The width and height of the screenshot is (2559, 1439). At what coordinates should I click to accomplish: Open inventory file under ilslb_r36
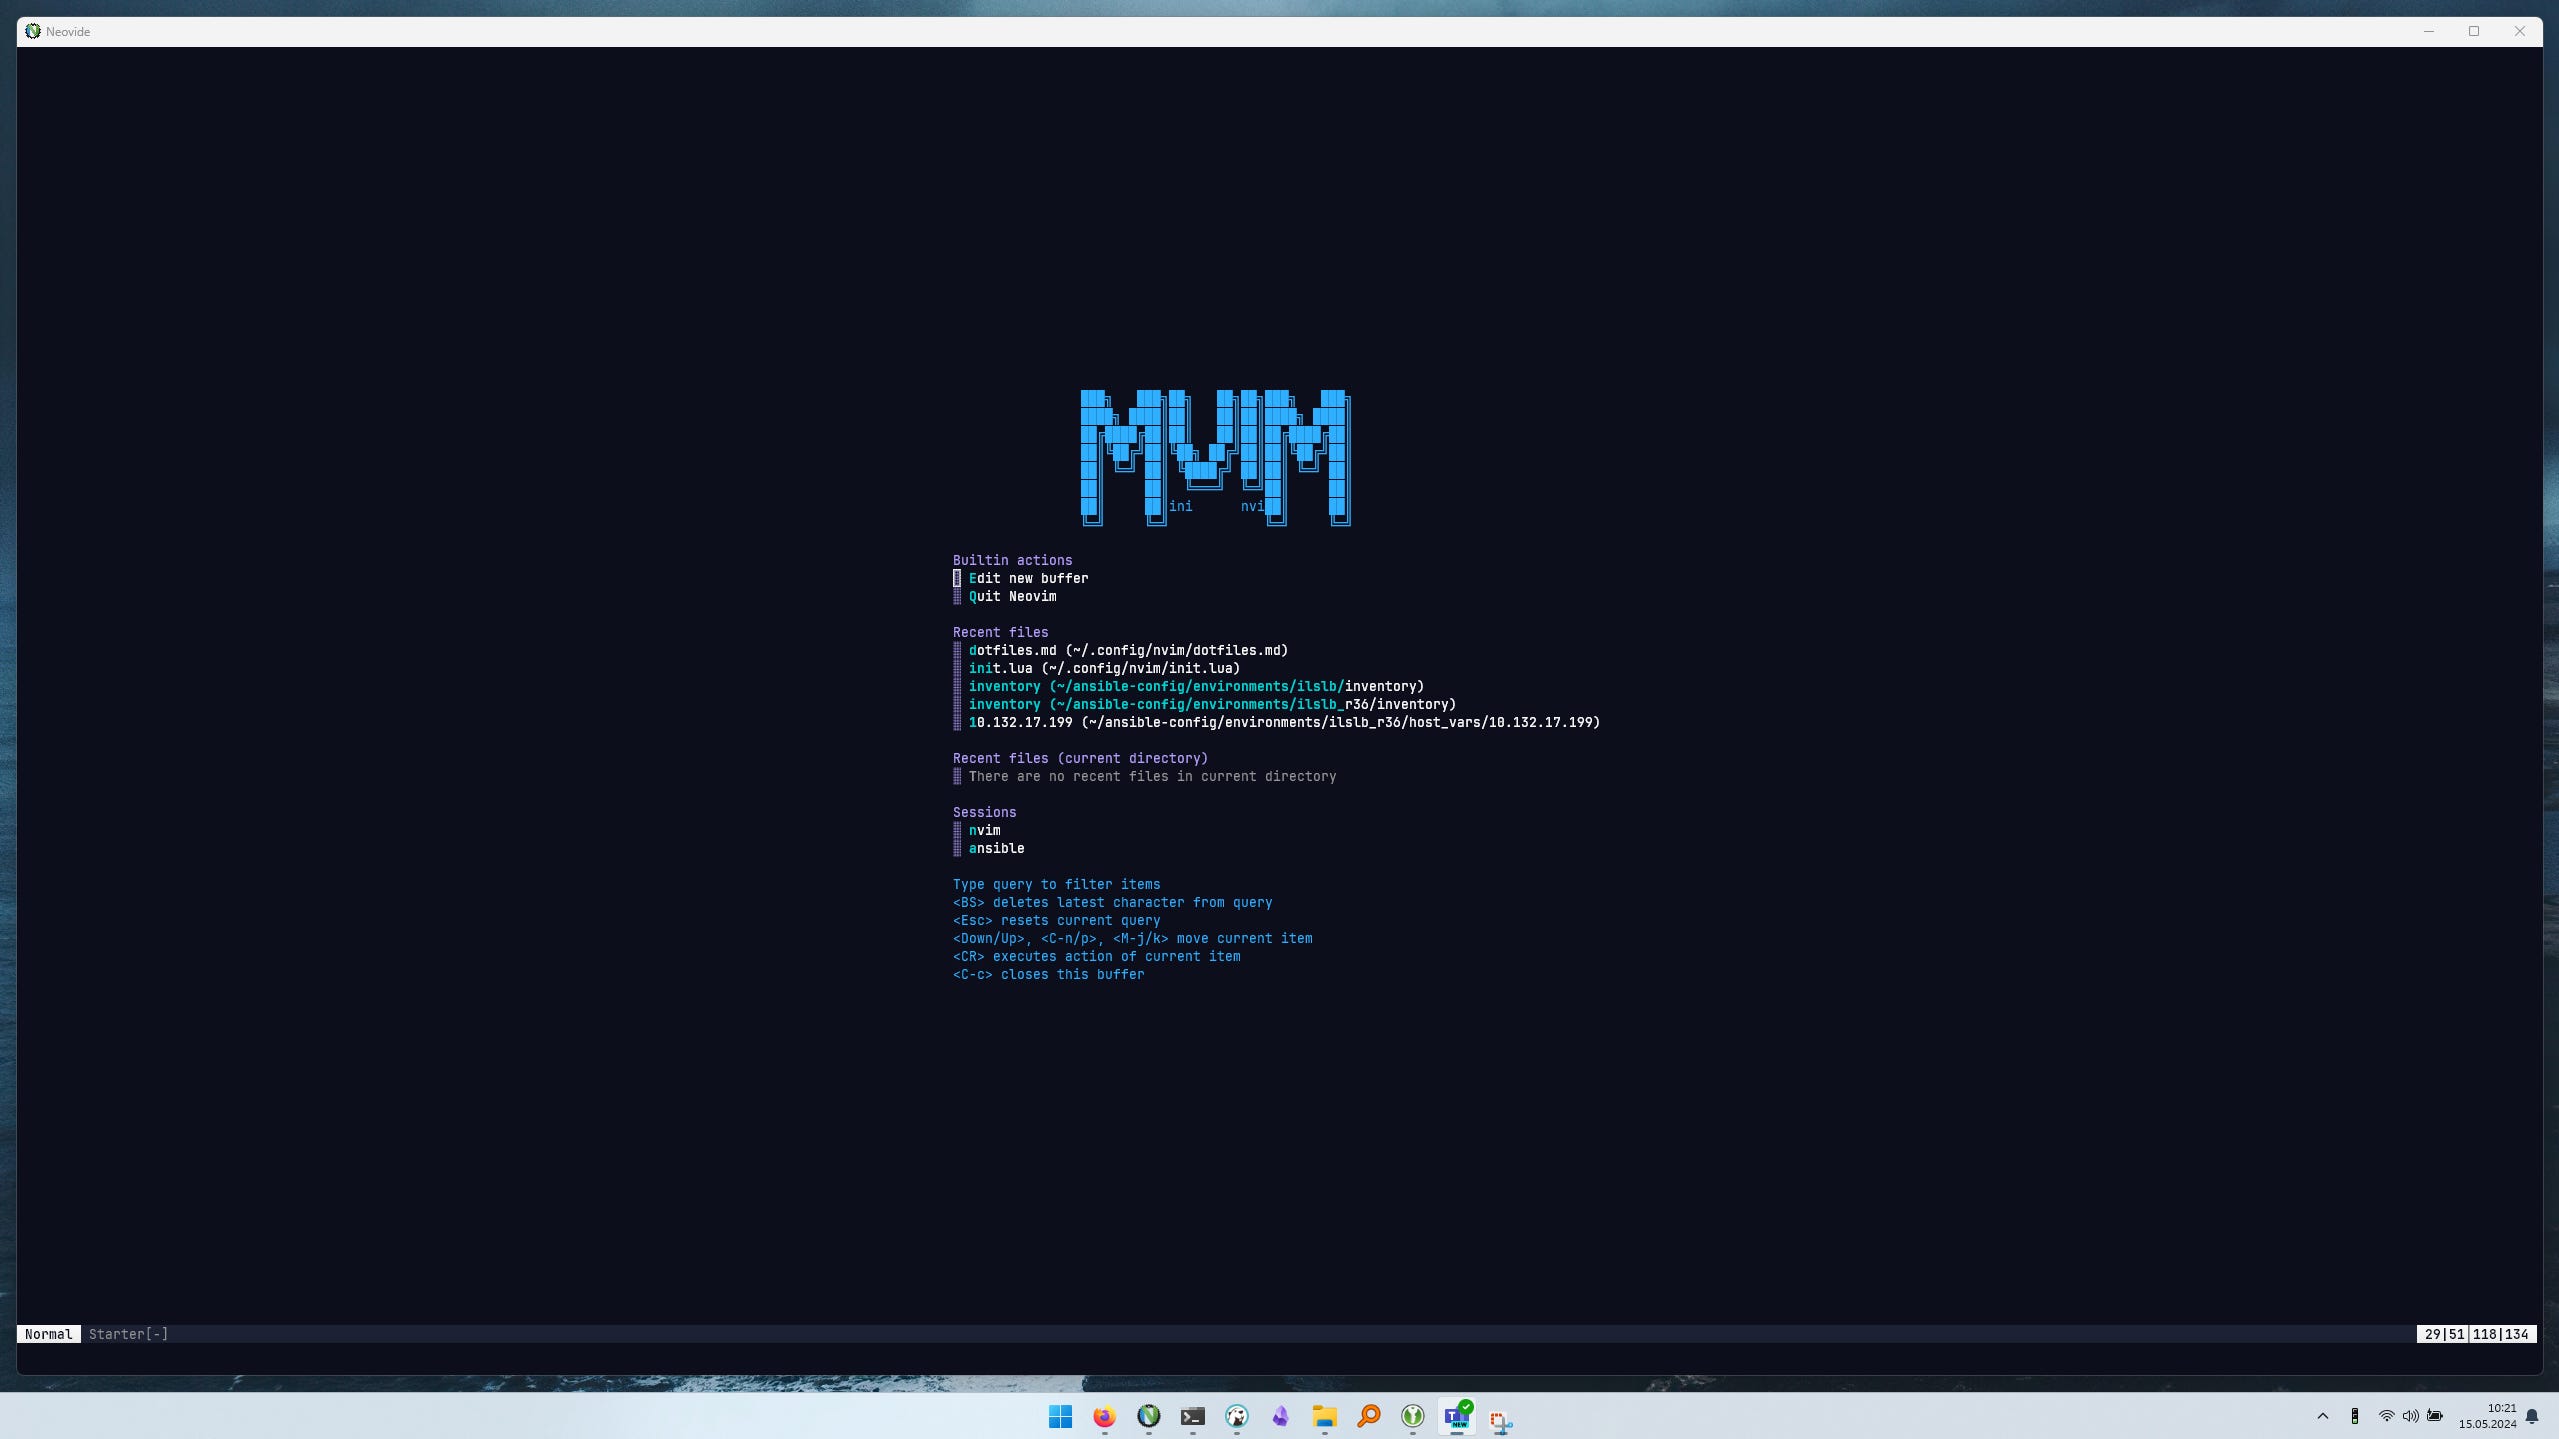point(1212,704)
